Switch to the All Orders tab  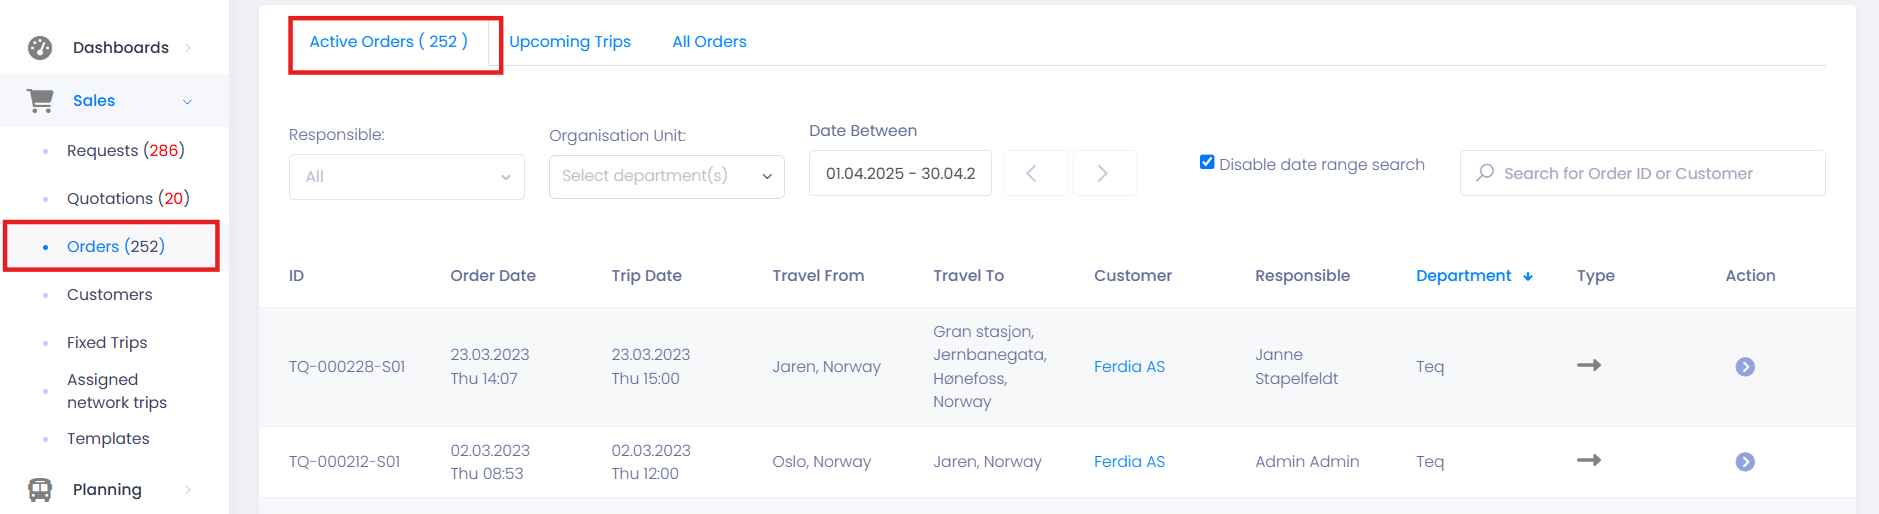(x=709, y=42)
